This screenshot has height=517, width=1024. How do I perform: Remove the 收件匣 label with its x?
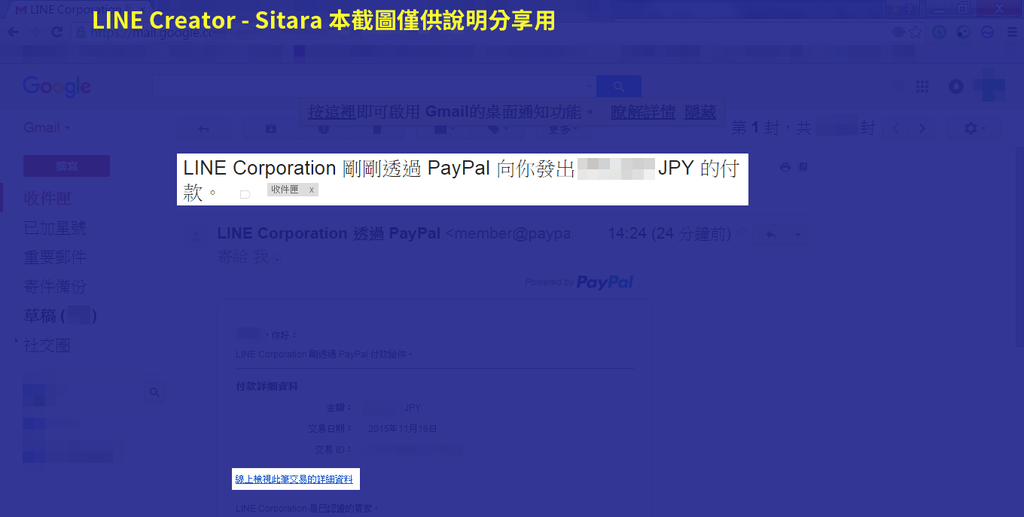click(312, 190)
